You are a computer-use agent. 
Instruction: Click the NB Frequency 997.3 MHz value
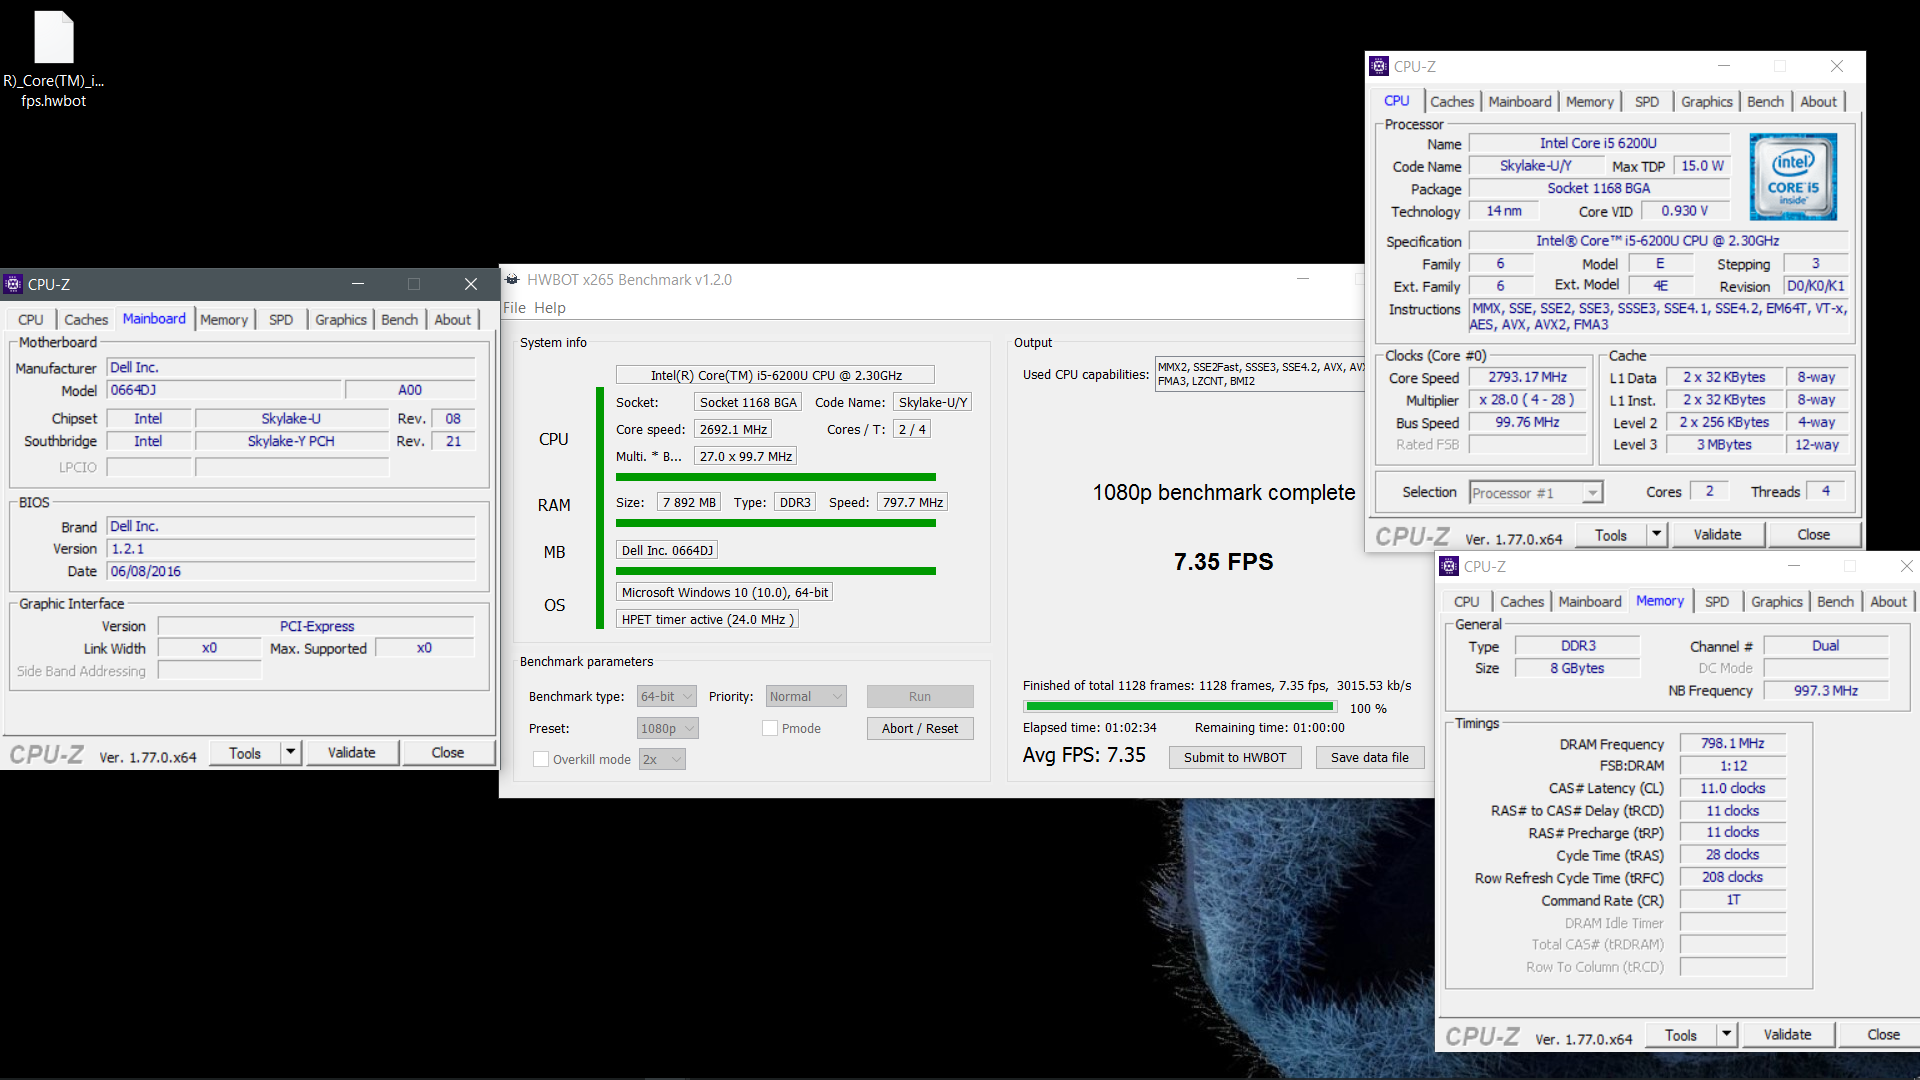coord(1825,690)
